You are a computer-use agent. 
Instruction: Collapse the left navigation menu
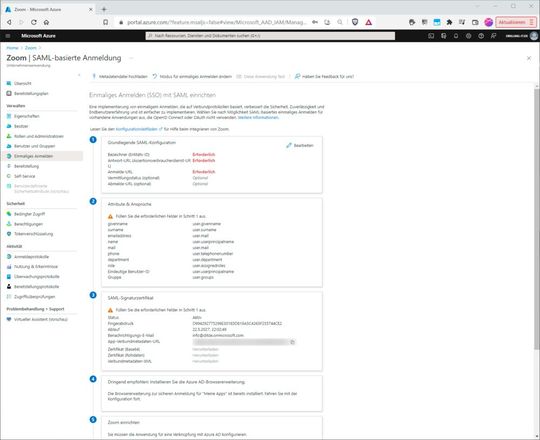pyautogui.click(x=79, y=75)
